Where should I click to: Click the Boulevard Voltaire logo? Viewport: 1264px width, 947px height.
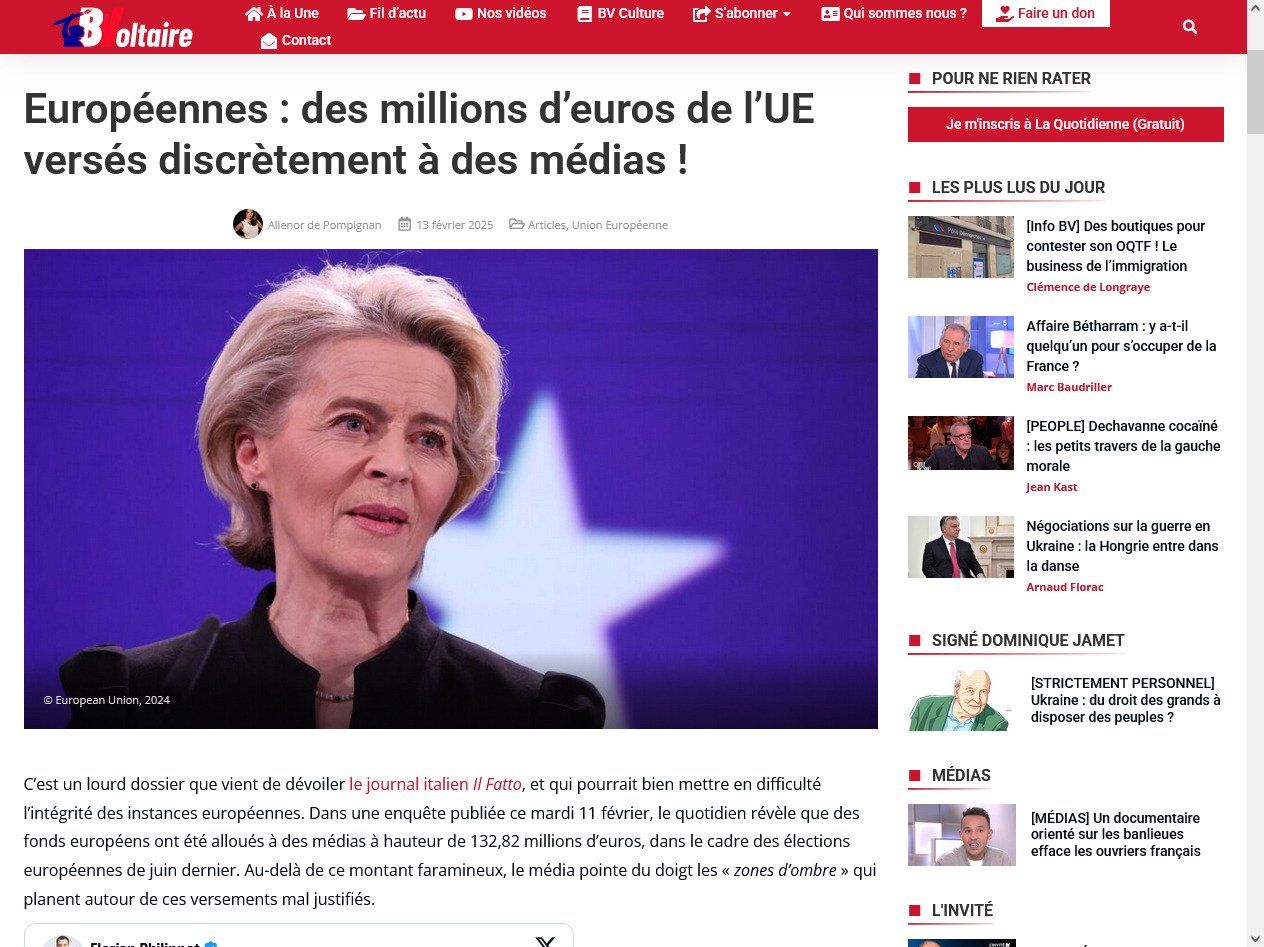click(x=123, y=27)
